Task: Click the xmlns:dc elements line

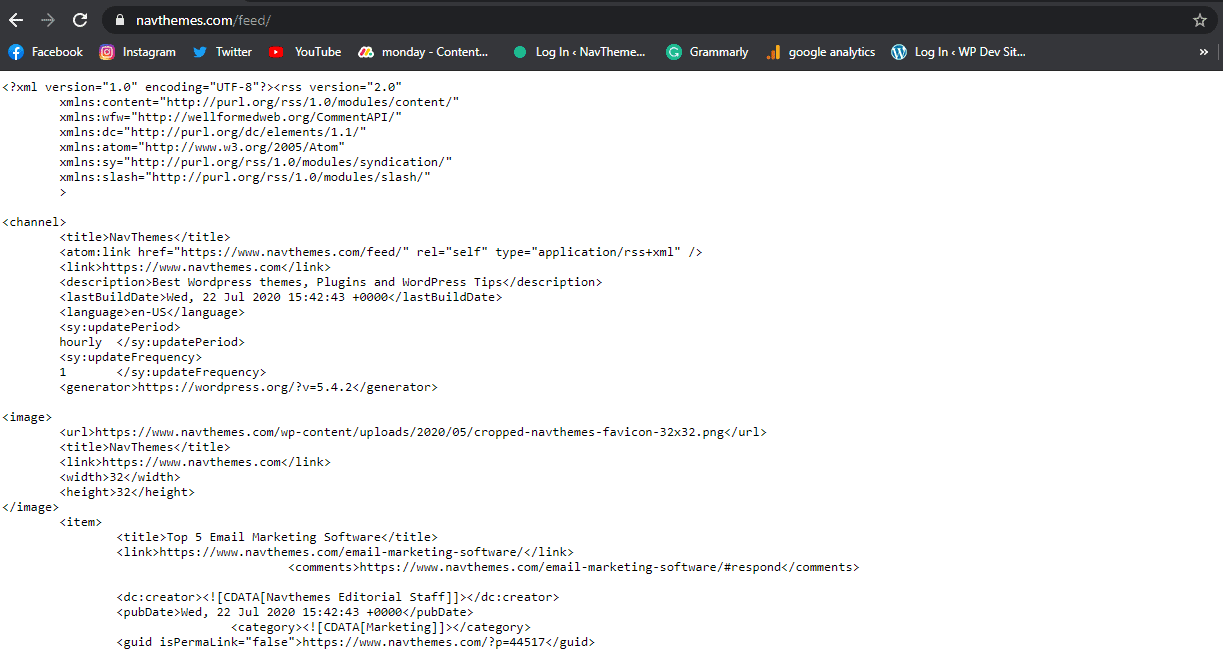Action: coord(213,132)
